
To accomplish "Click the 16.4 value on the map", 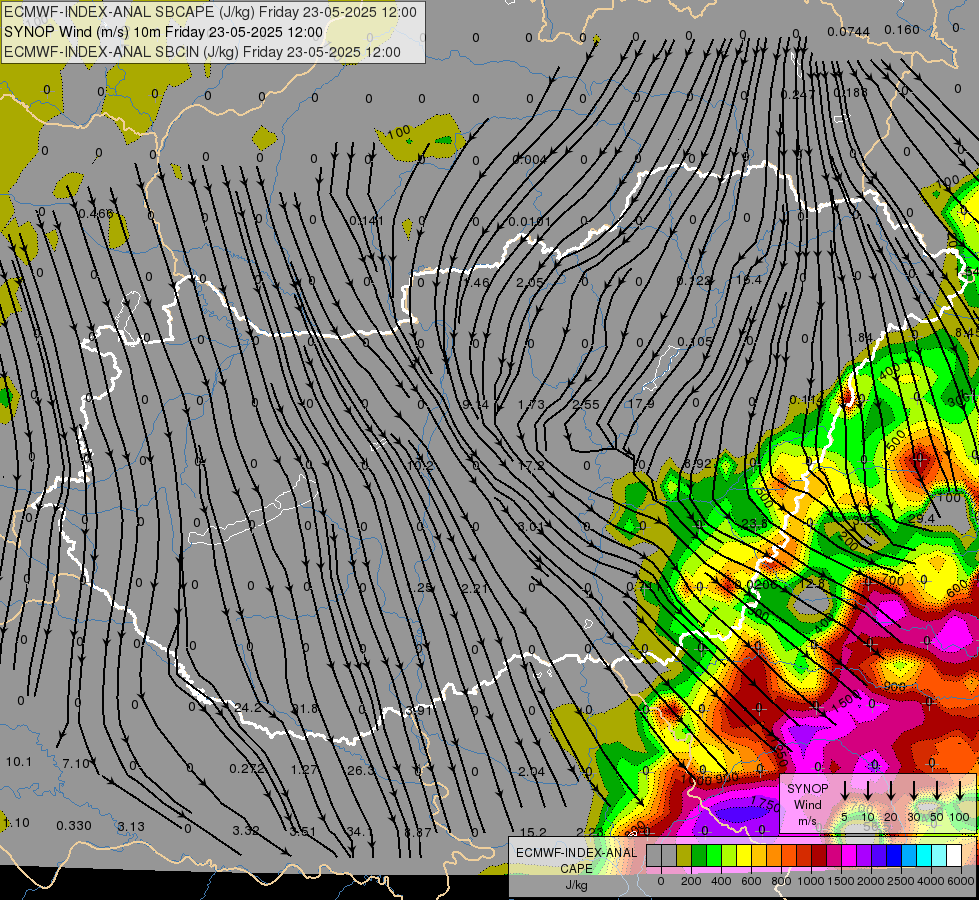I will [x=749, y=280].
